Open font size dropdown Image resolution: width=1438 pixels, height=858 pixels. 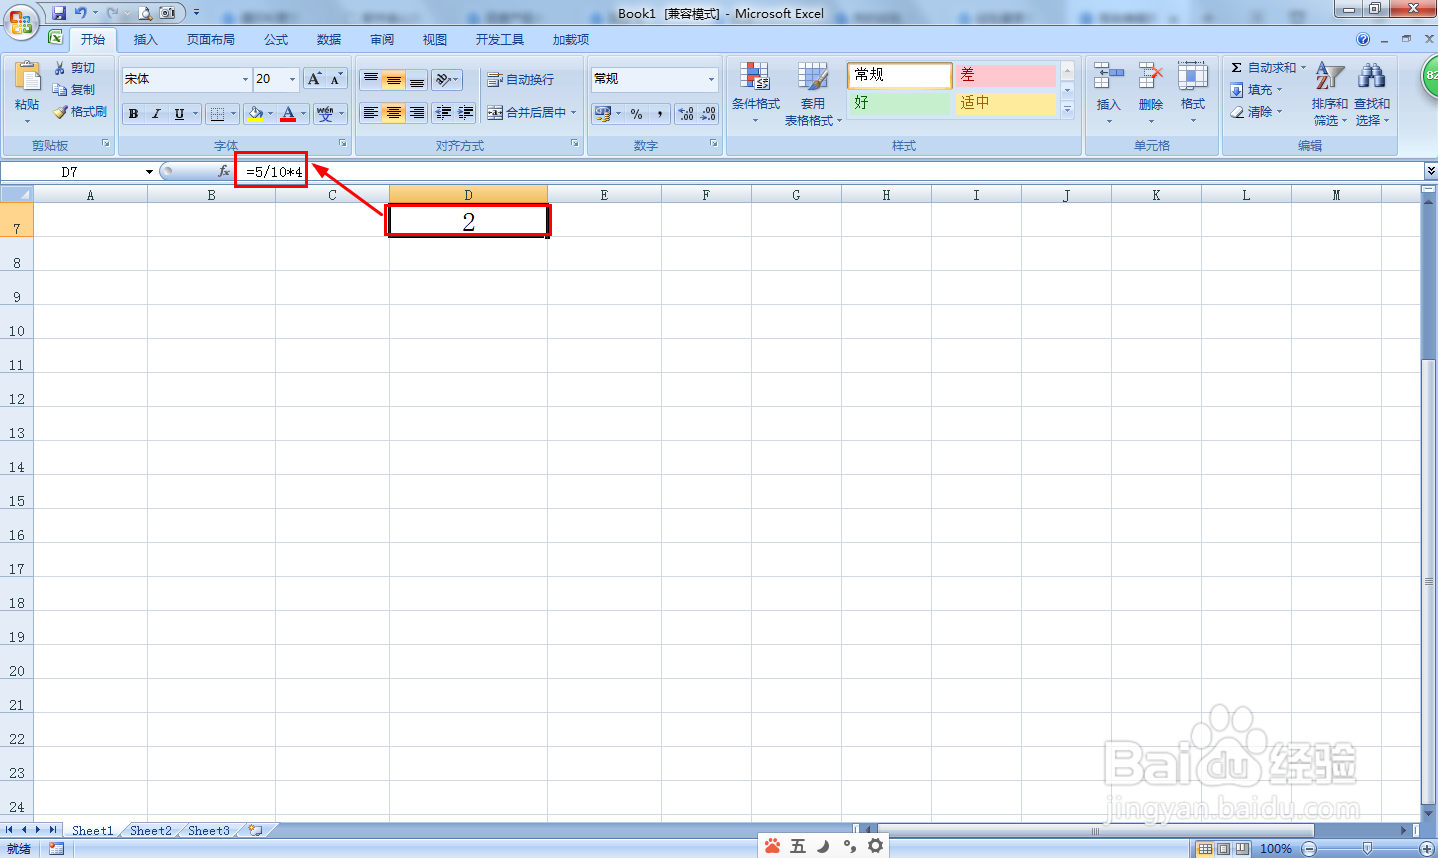[x=292, y=79]
